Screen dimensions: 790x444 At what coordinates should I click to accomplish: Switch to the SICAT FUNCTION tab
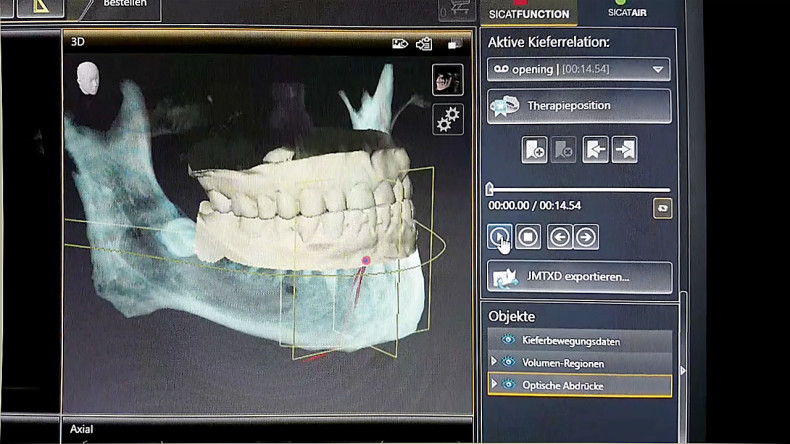(529, 13)
